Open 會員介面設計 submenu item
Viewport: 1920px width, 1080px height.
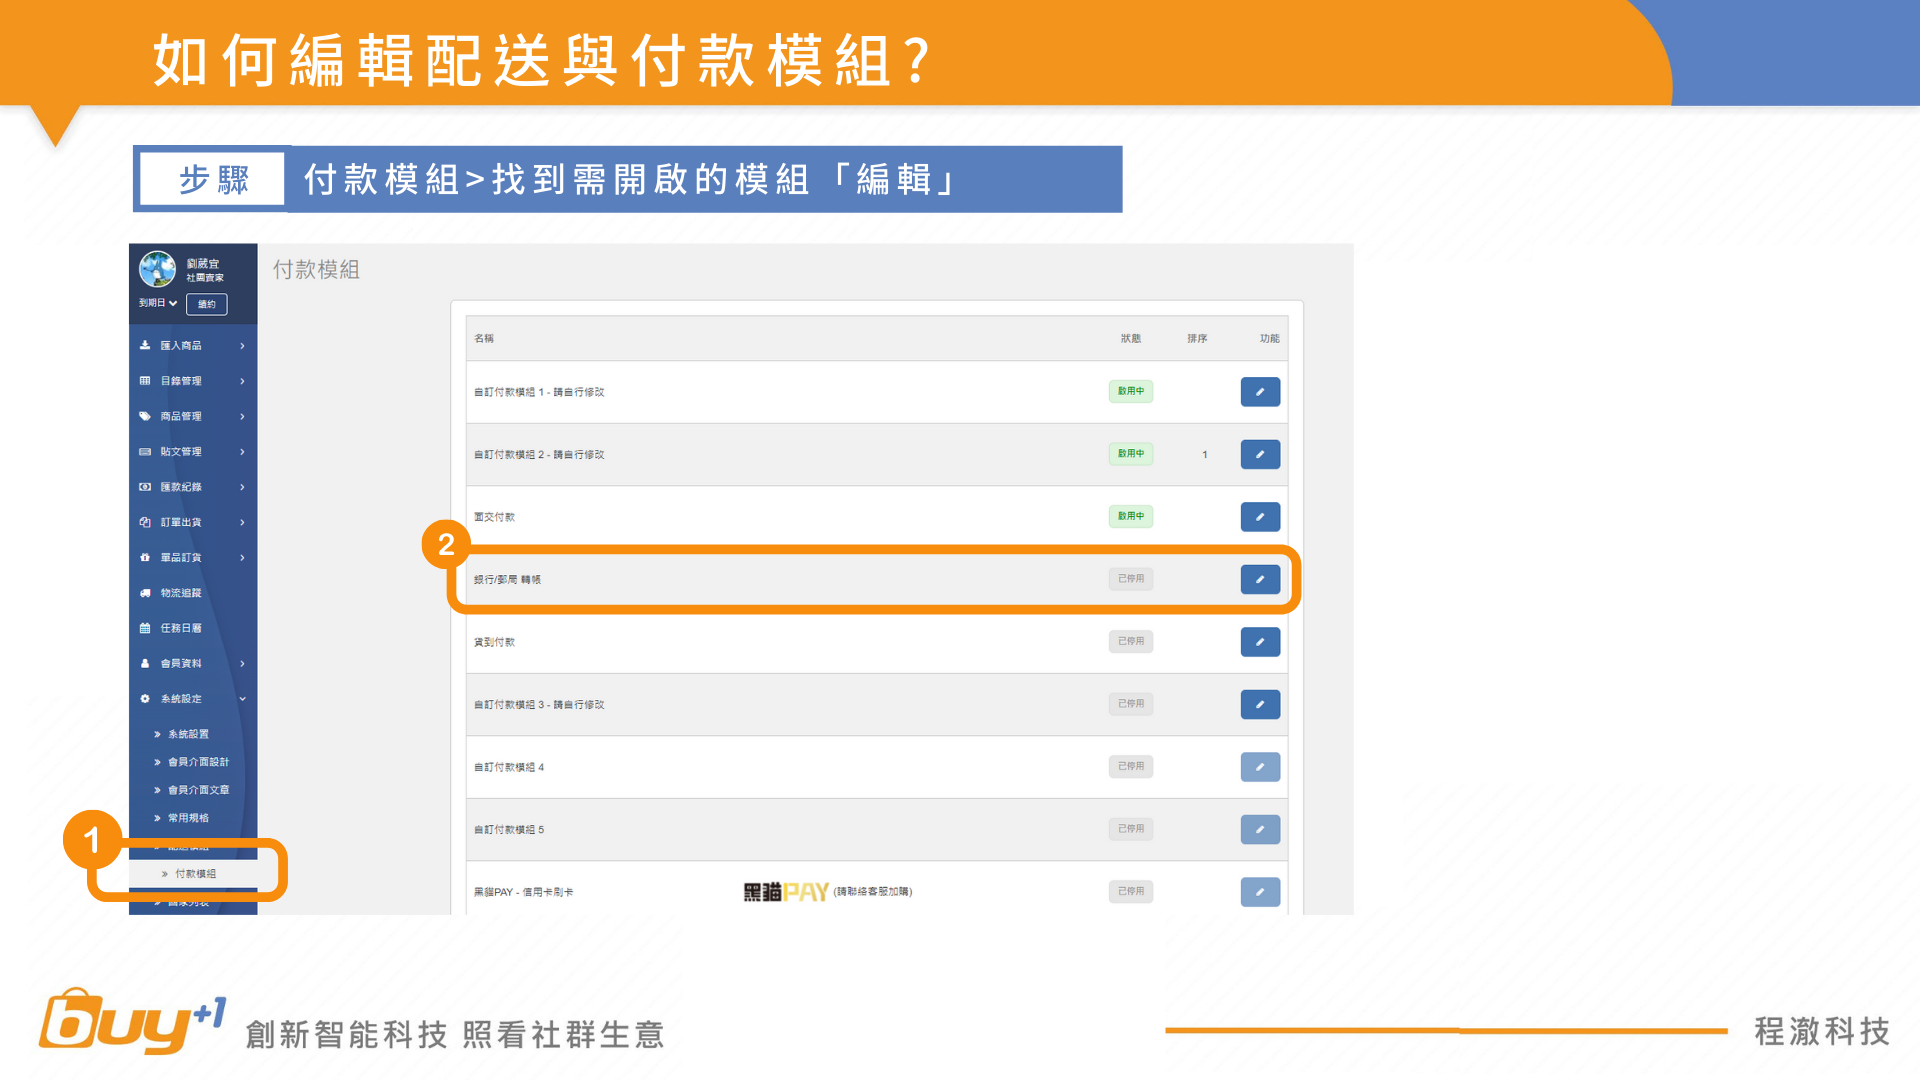point(198,762)
